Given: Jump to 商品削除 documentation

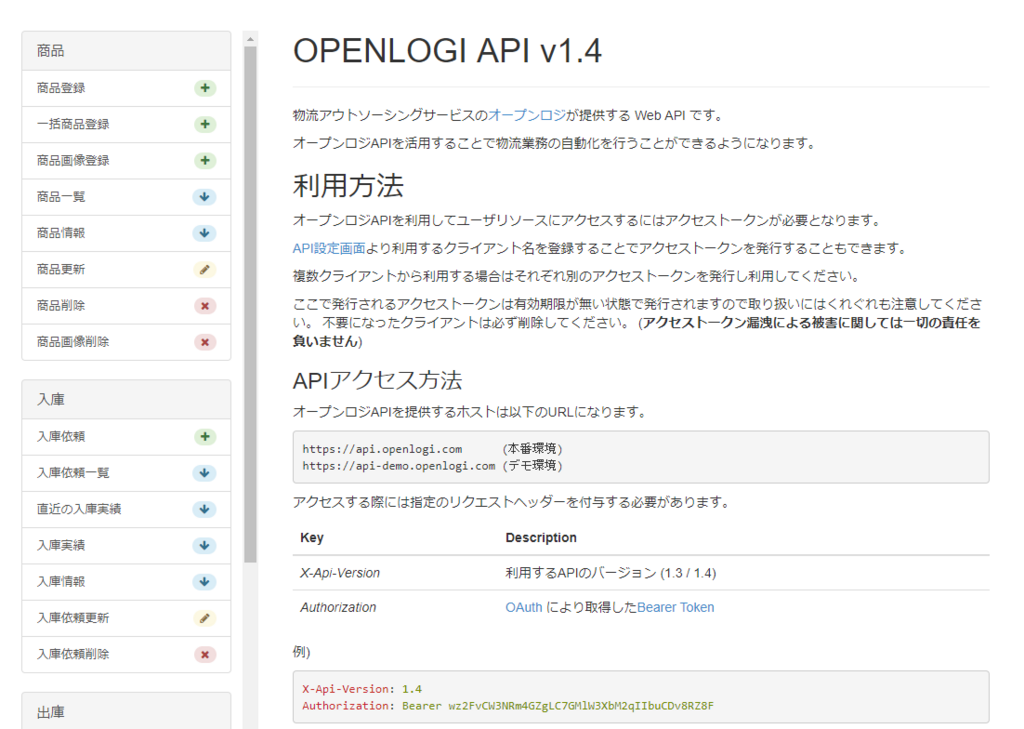Looking at the screenshot, I should pos(126,306).
